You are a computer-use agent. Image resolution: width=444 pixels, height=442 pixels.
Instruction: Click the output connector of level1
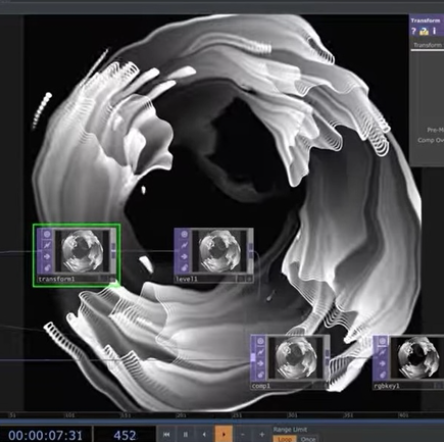click(x=251, y=251)
